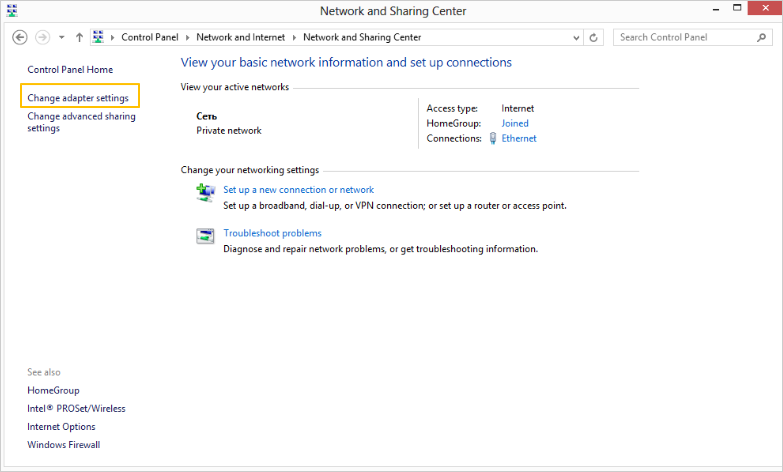Open the recent locations dropdown arrow
The width and height of the screenshot is (783, 472).
tap(62, 37)
